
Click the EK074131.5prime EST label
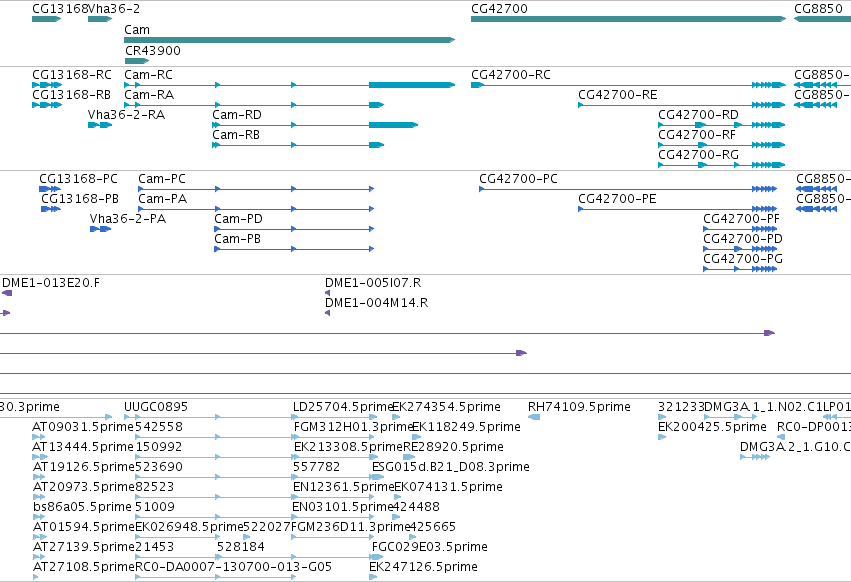point(448,487)
